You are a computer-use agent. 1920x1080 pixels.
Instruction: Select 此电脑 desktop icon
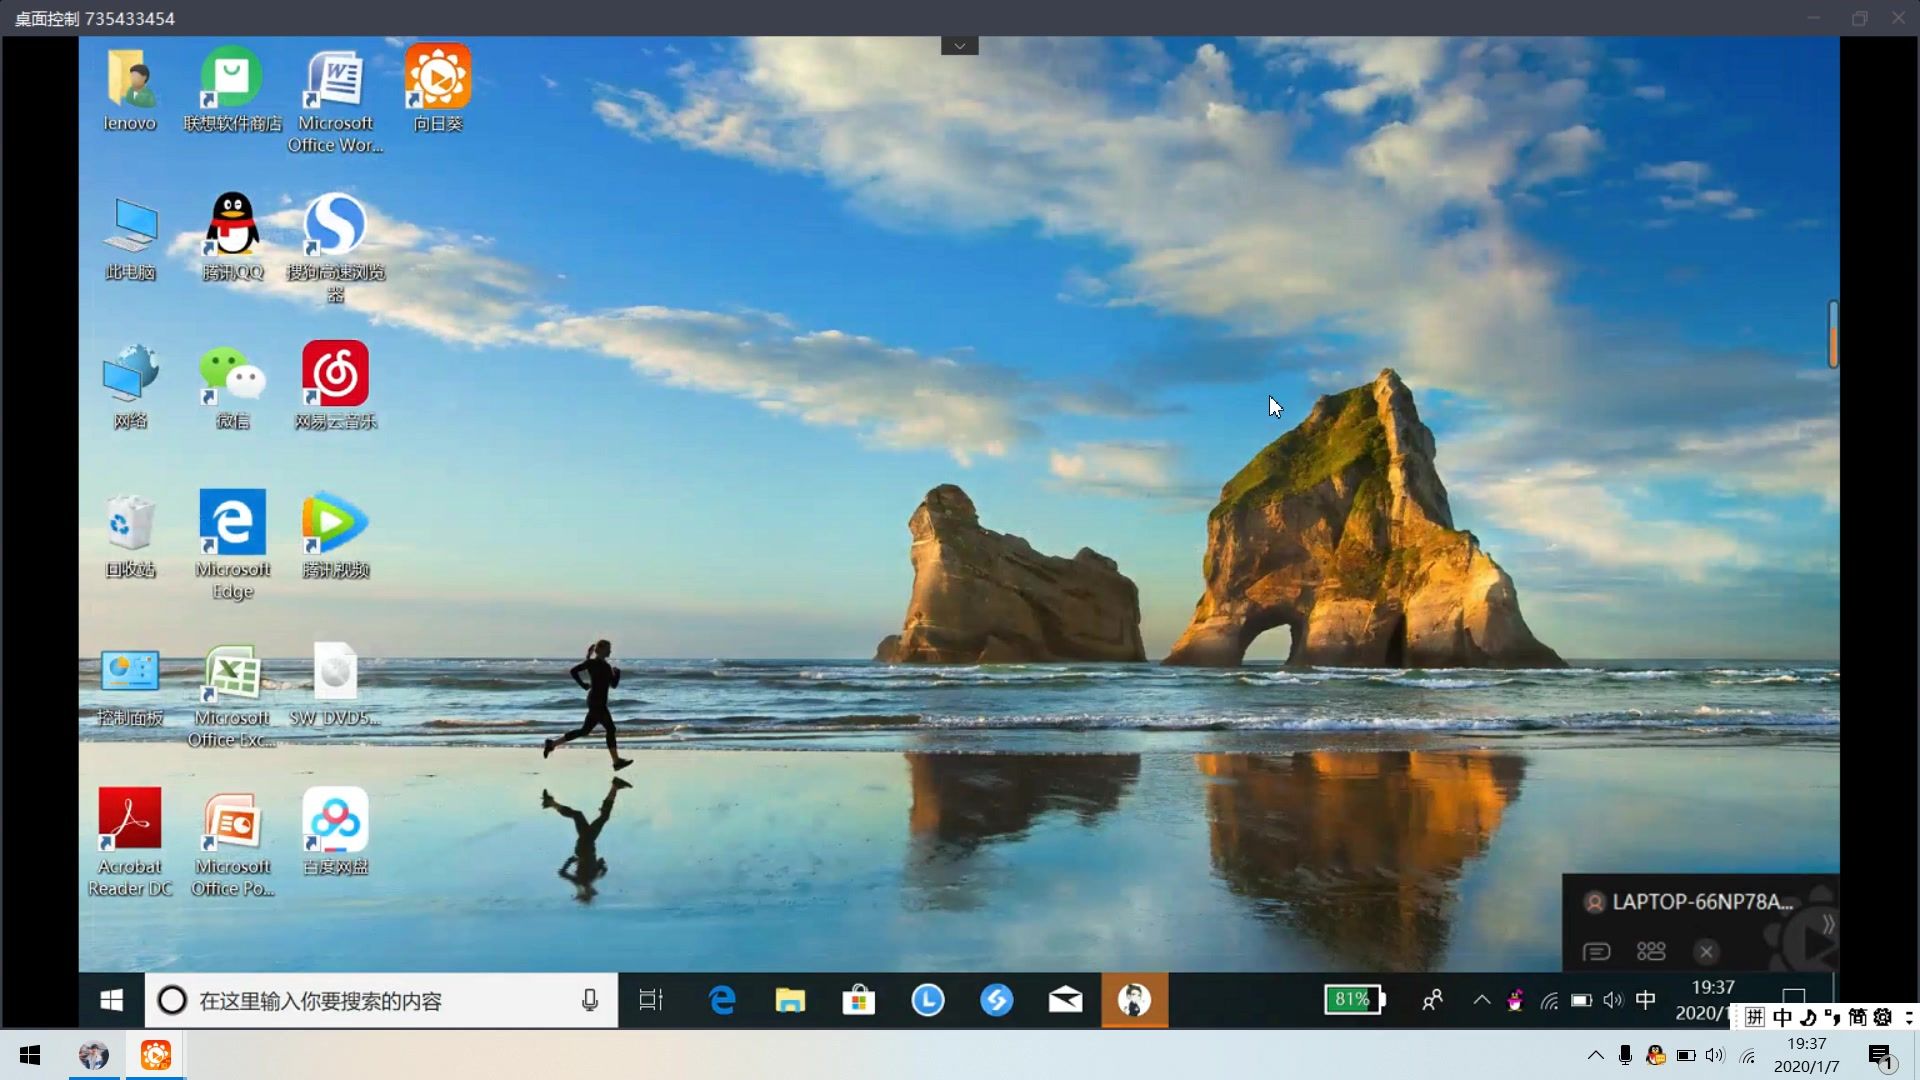click(130, 238)
